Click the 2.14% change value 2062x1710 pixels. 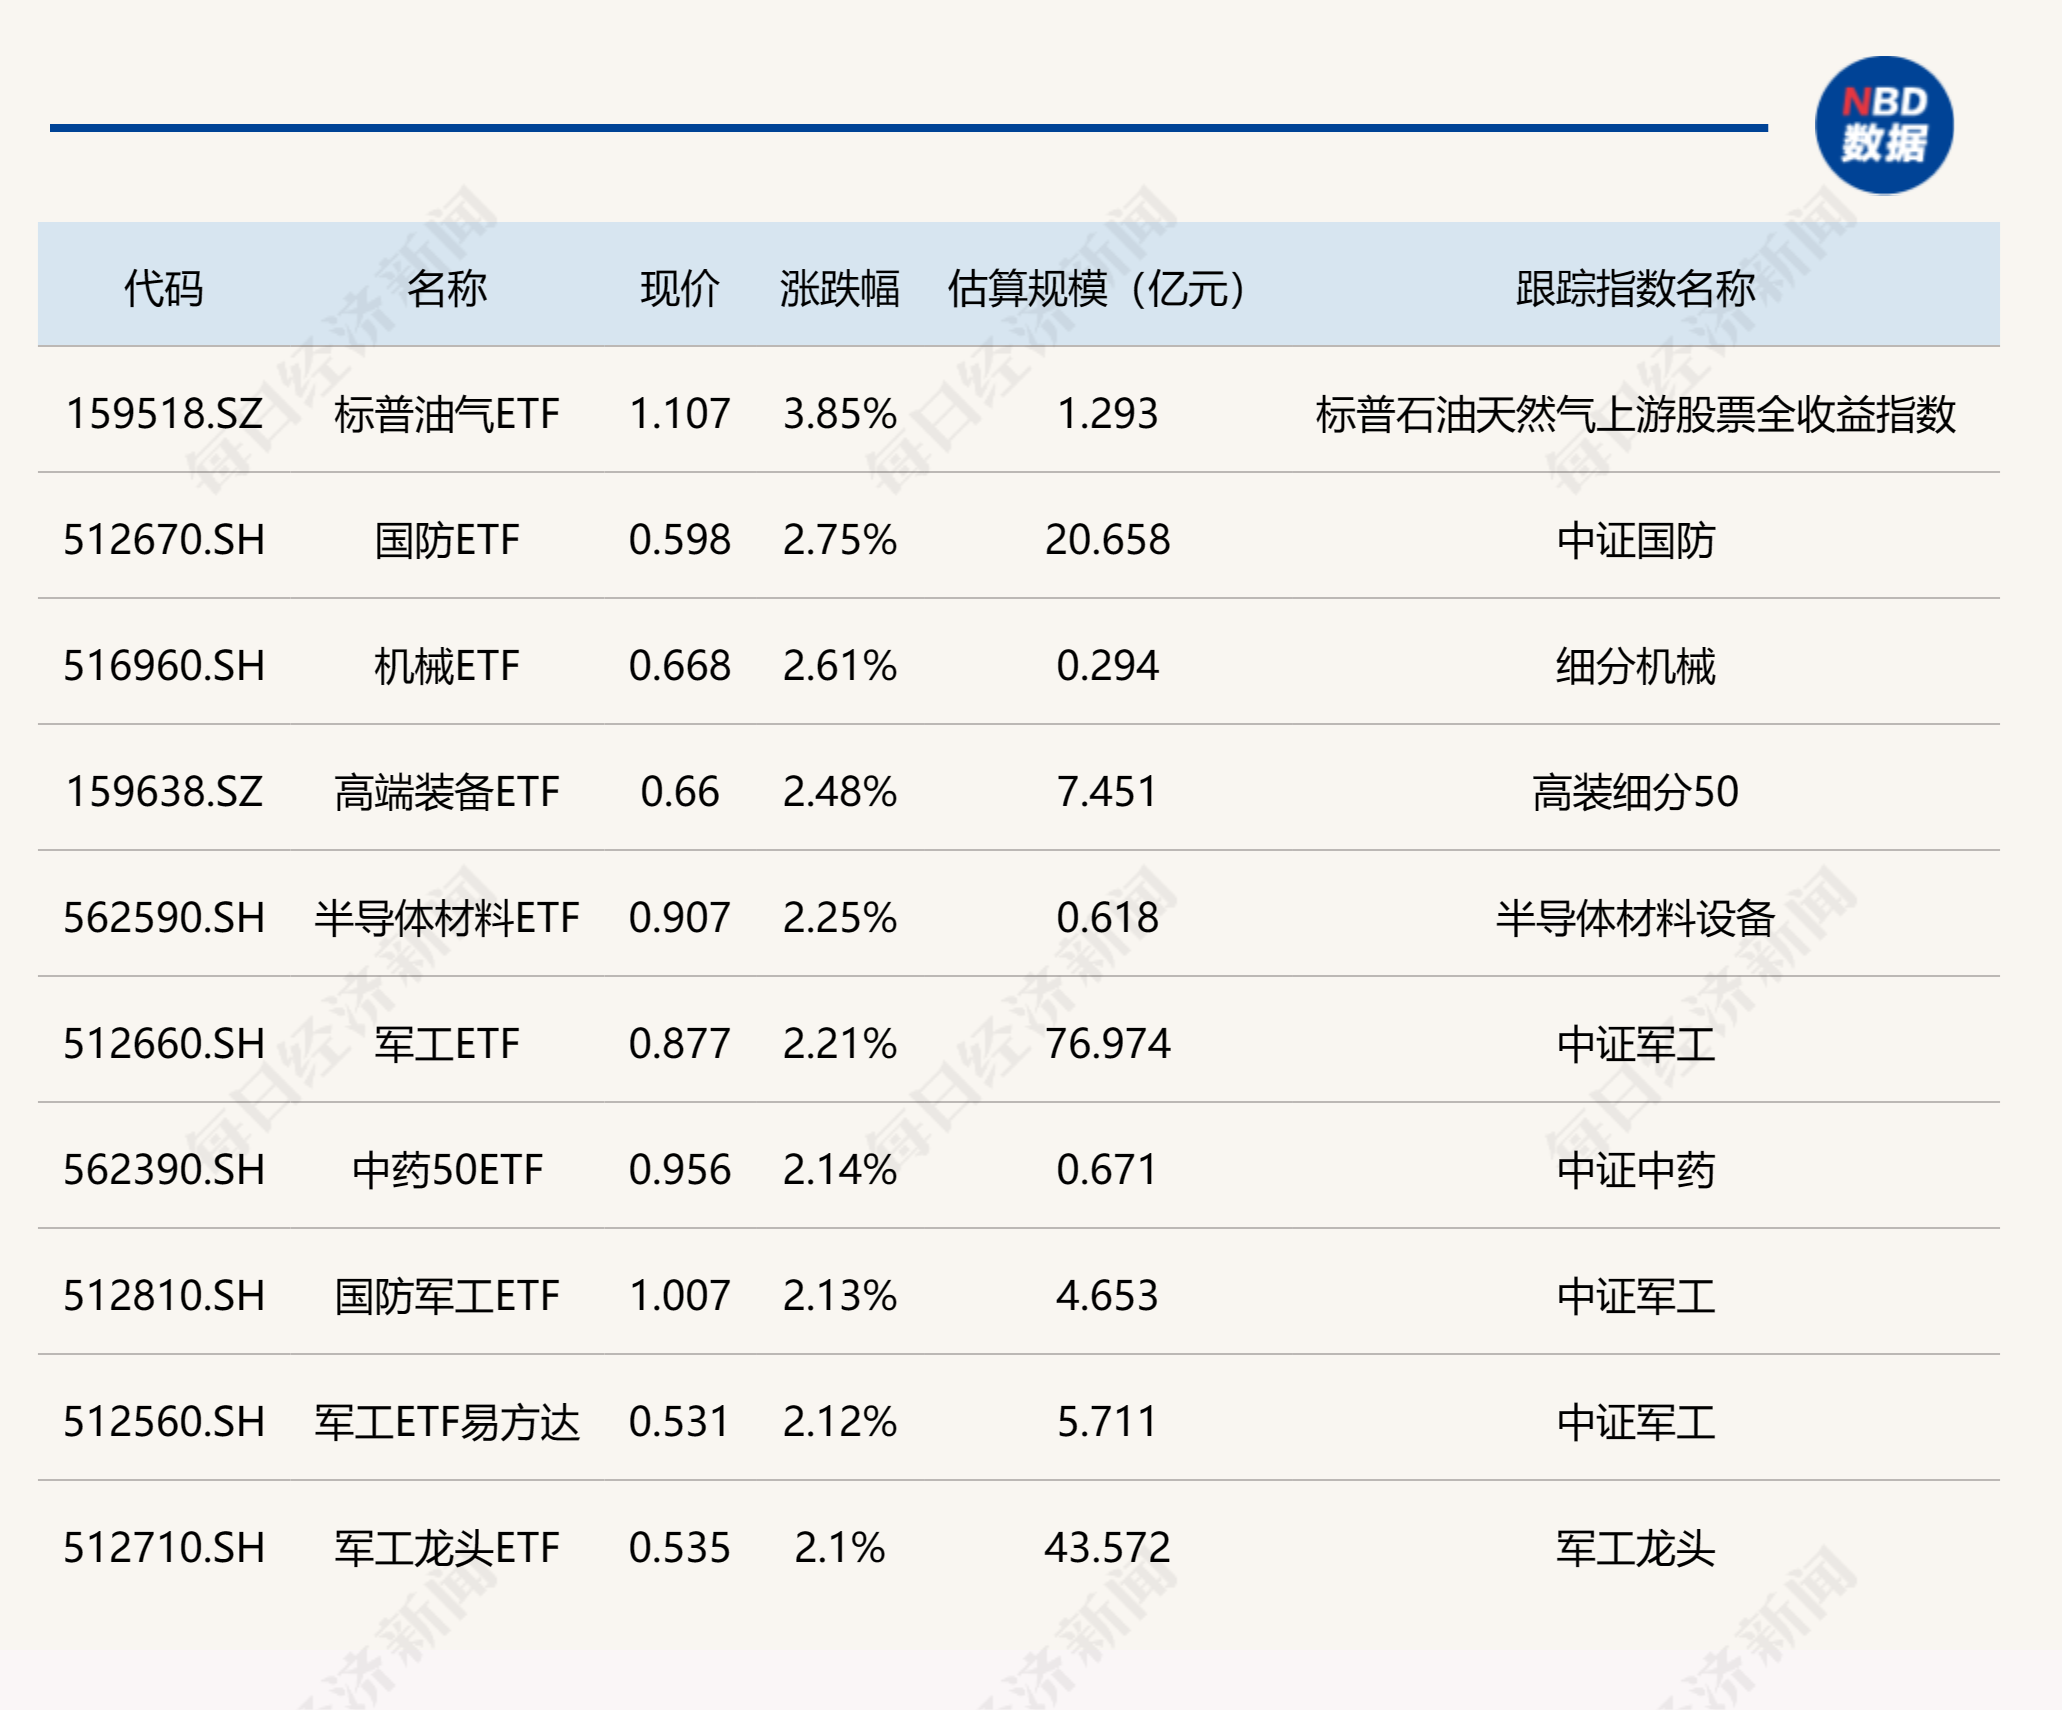840,1170
